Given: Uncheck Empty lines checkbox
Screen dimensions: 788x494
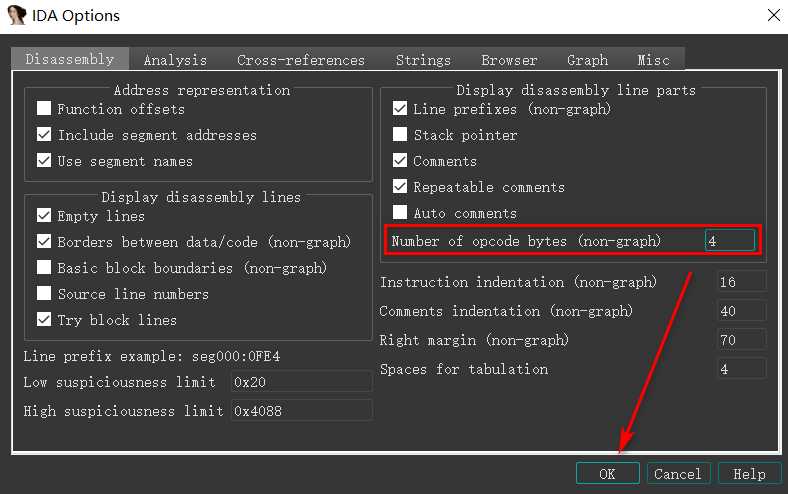Looking at the screenshot, I should 44,216.
